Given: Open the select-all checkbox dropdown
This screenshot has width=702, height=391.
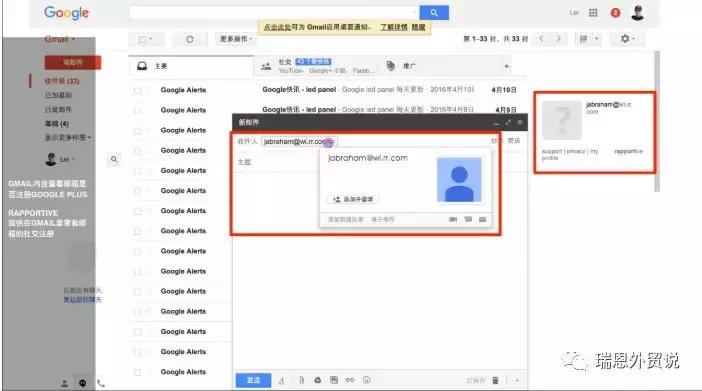Looking at the screenshot, I should (146, 39).
